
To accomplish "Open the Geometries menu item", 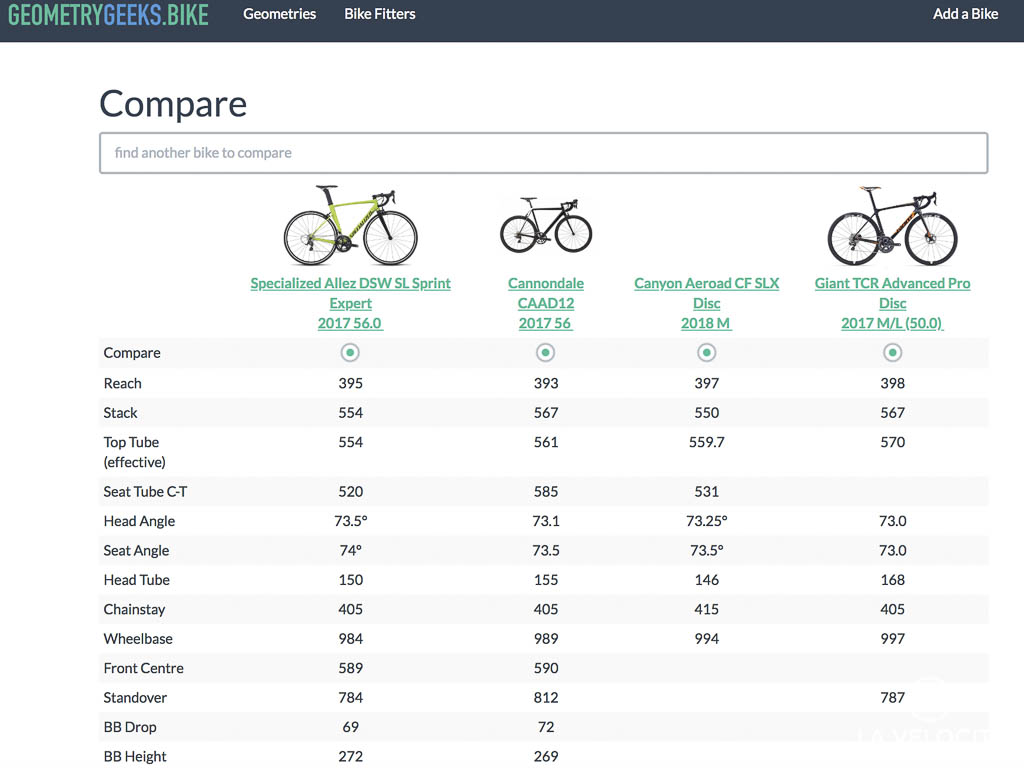I will (280, 14).
